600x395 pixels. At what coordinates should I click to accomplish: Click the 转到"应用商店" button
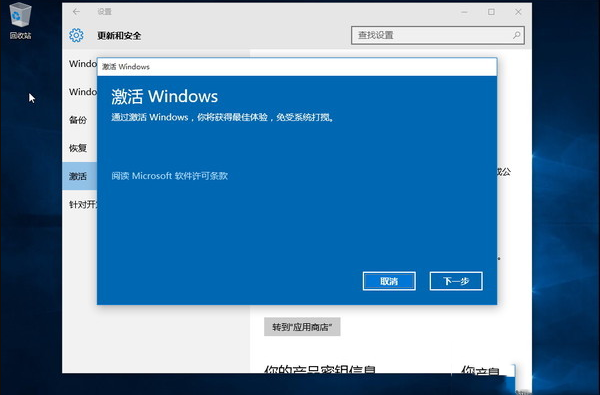(302, 327)
